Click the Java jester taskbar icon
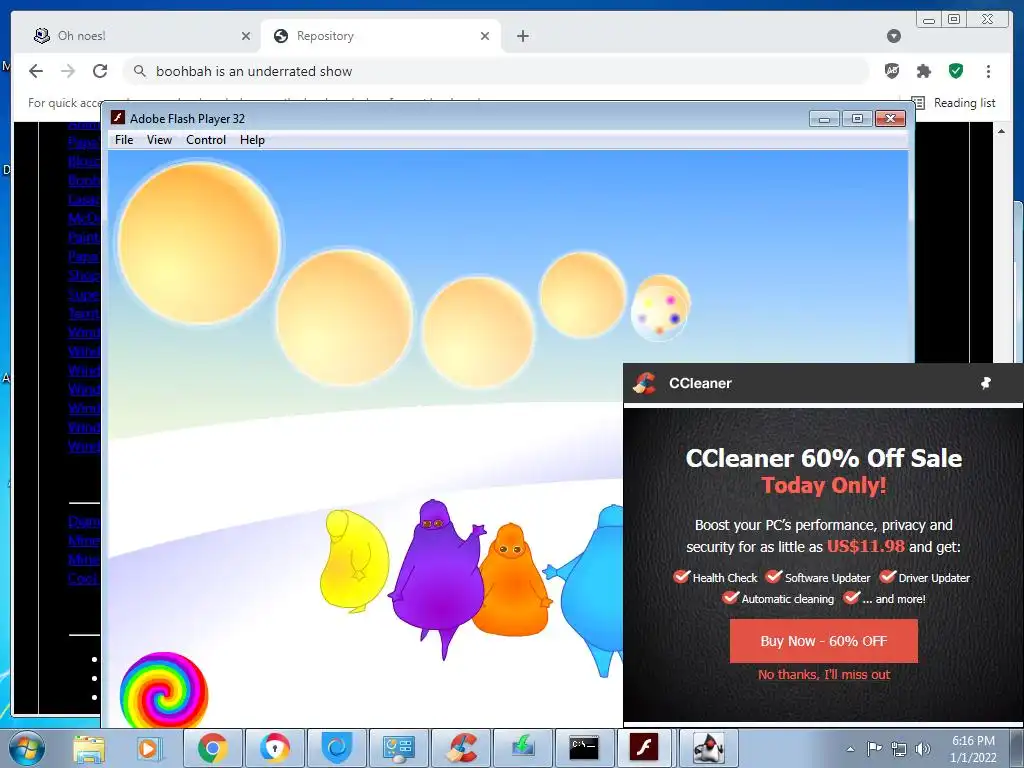The image size is (1024, 768). tap(708, 748)
